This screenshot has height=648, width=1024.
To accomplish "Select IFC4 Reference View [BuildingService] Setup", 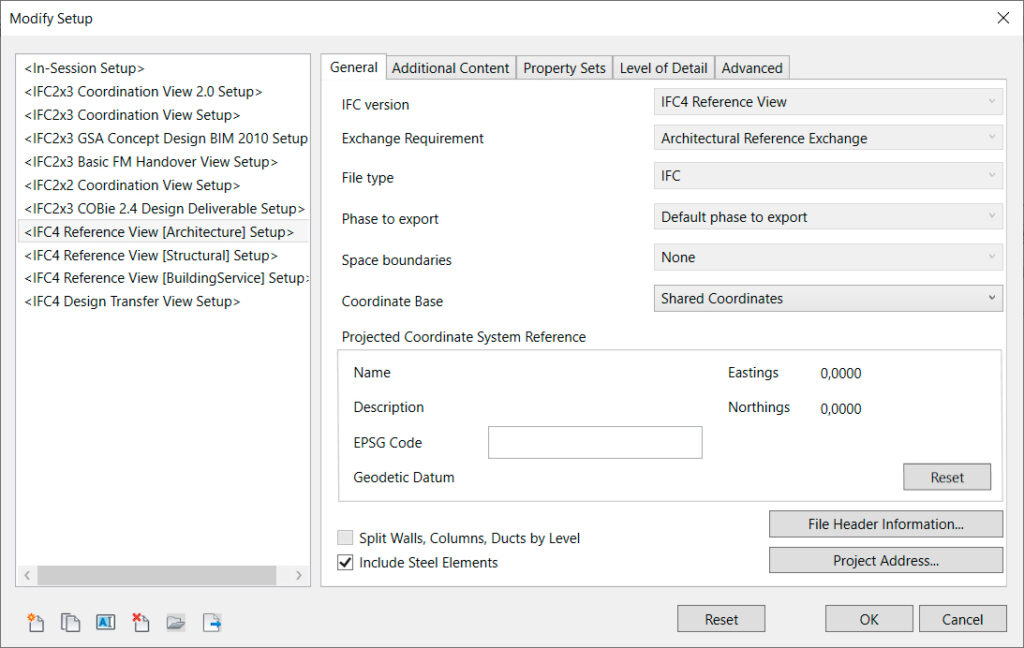I will [x=163, y=278].
